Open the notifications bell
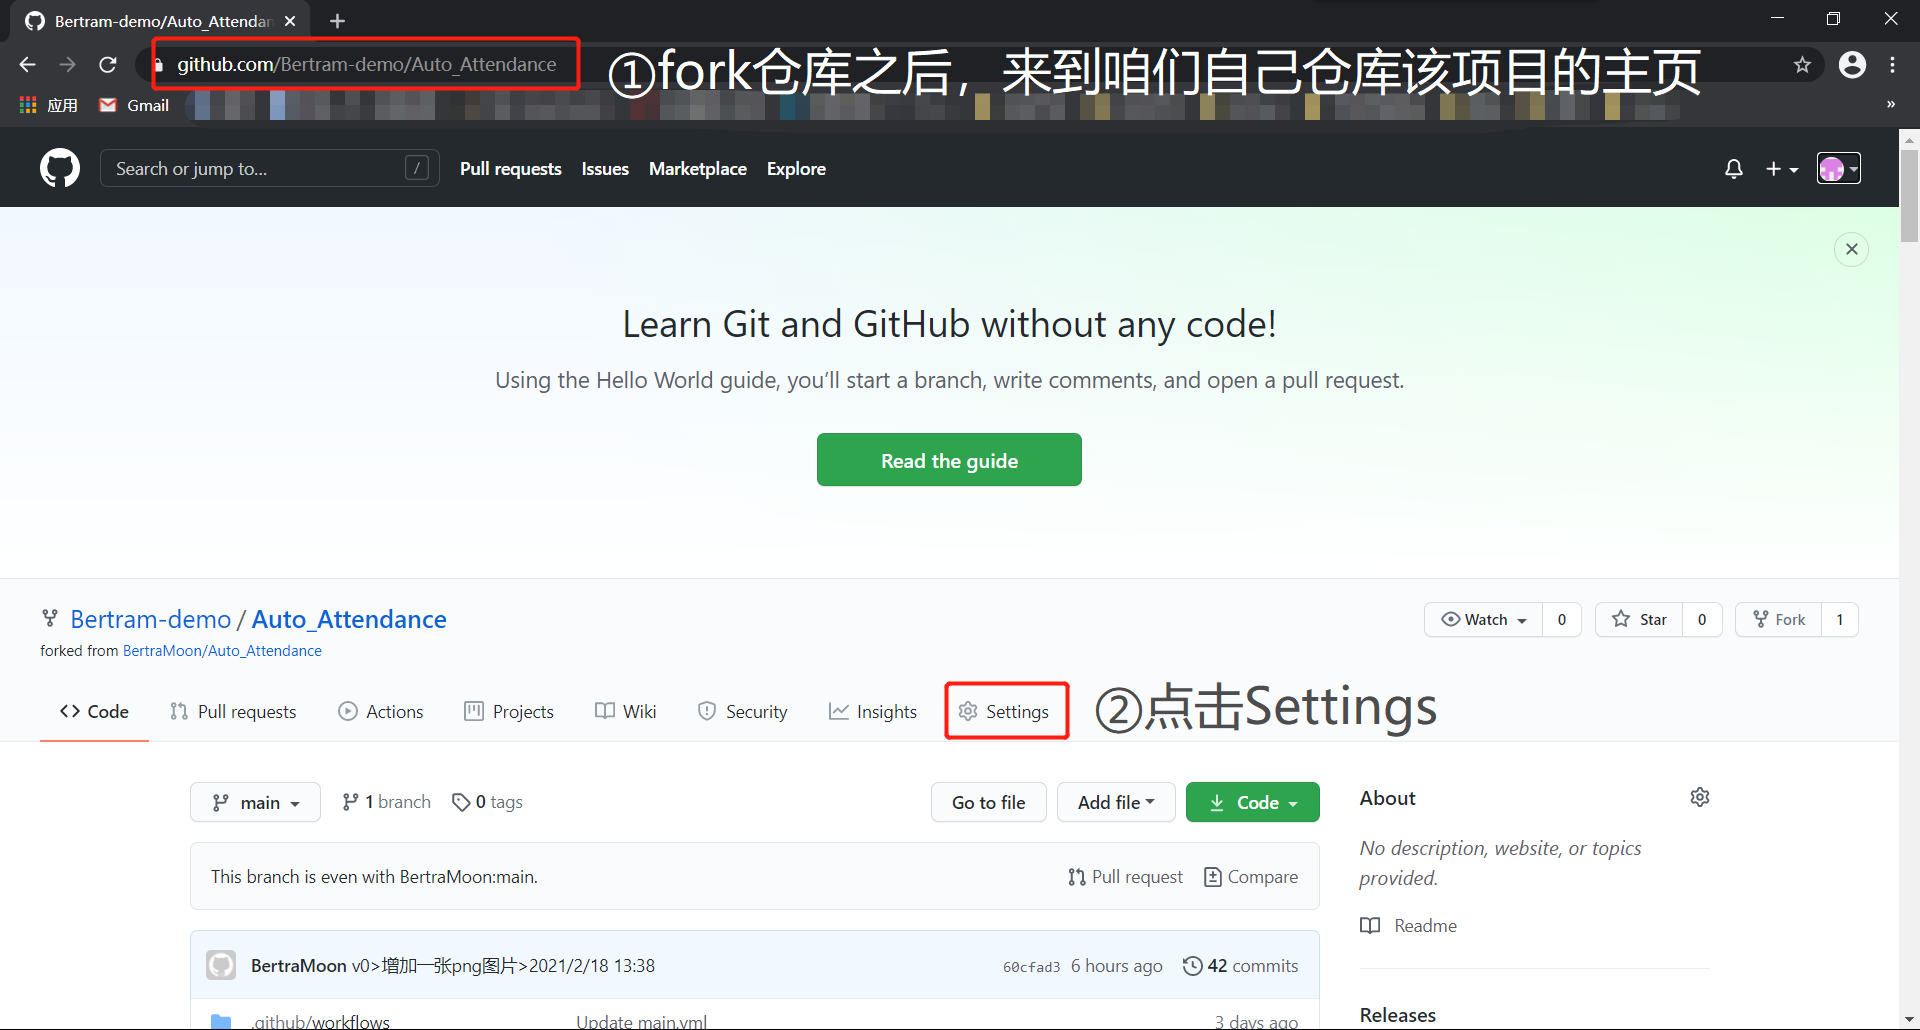Screen dimensions: 1920x1030 [x=1734, y=169]
